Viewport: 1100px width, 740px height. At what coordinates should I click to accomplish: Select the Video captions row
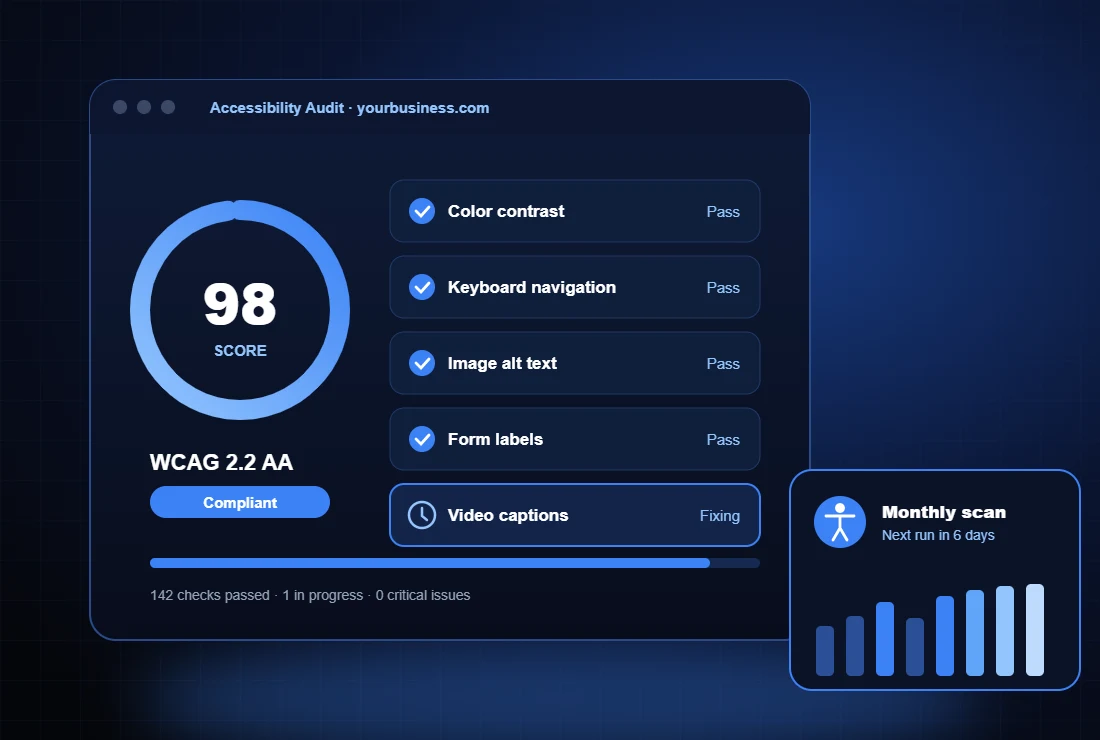click(x=575, y=515)
